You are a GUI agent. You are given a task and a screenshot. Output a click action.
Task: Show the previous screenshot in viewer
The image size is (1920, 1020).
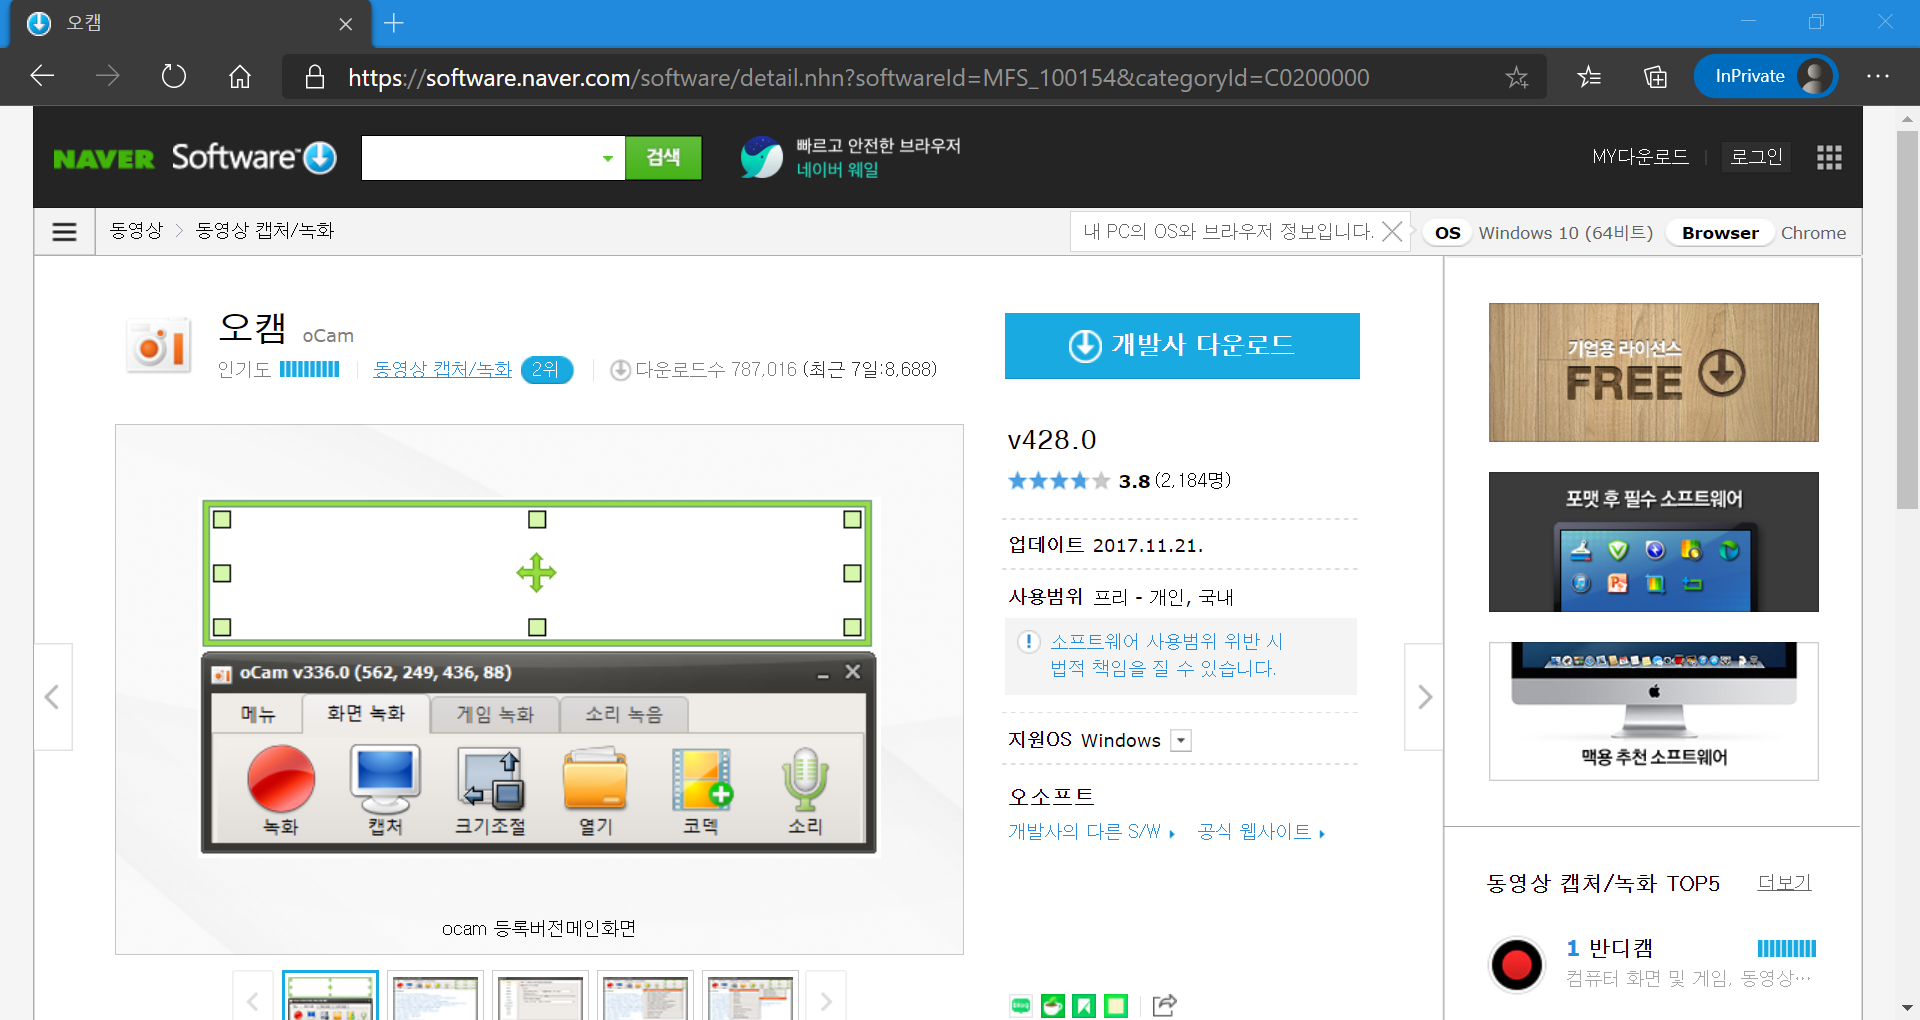click(x=53, y=697)
